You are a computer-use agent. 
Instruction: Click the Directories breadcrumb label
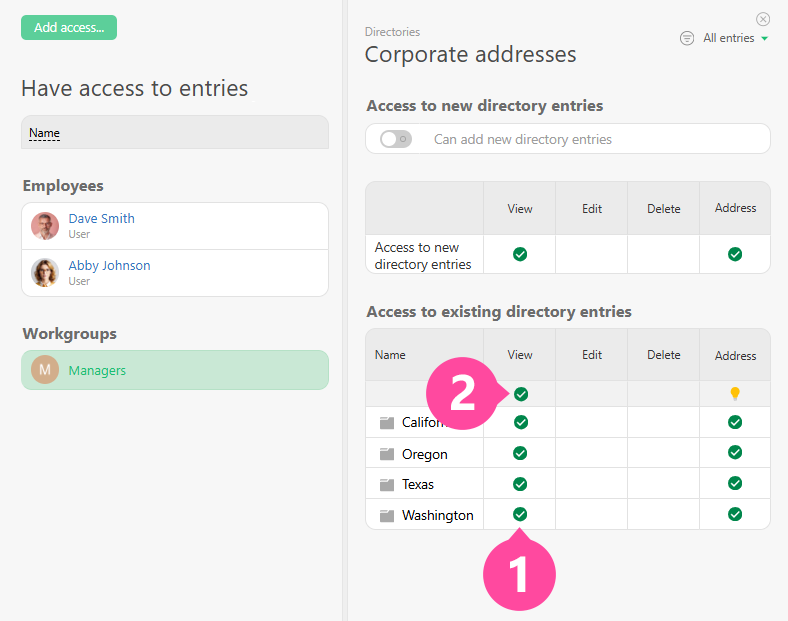[392, 32]
